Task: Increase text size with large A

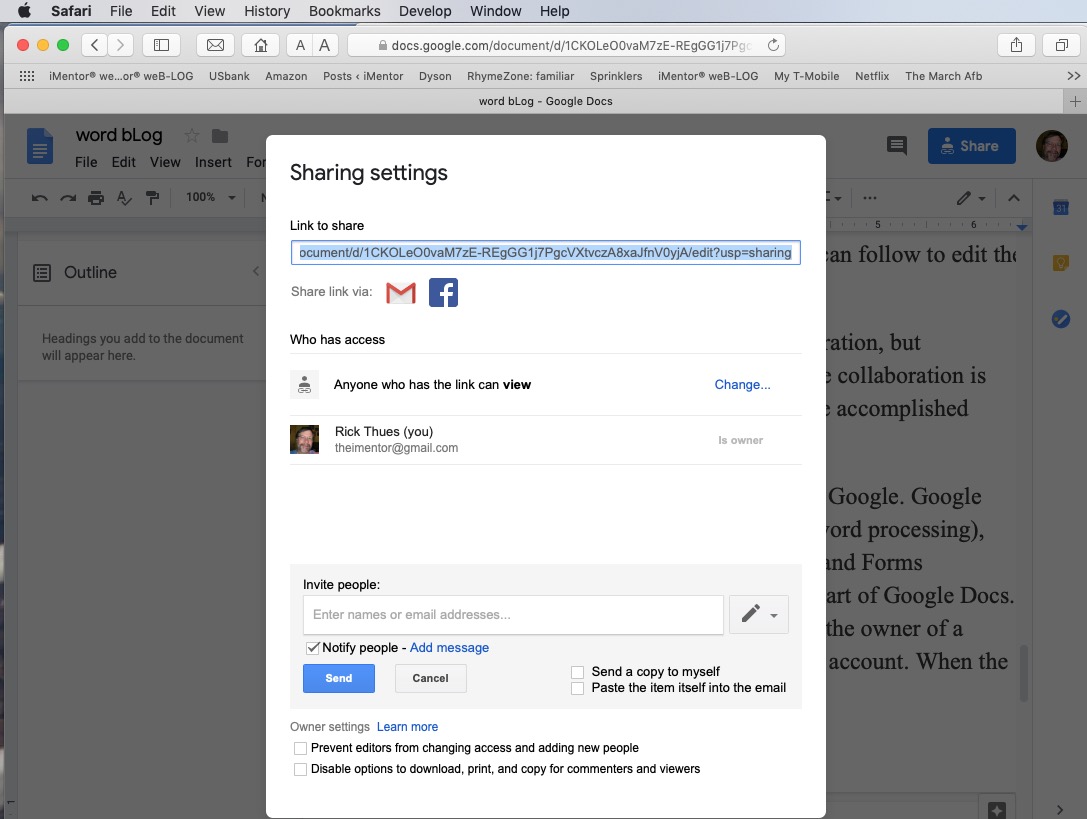Action: click(x=324, y=45)
